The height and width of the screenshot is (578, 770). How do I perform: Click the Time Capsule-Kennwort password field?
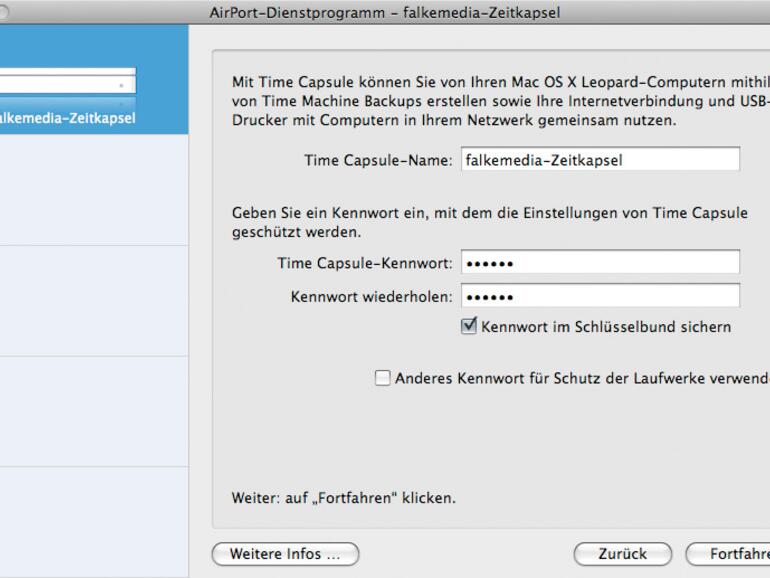click(600, 262)
